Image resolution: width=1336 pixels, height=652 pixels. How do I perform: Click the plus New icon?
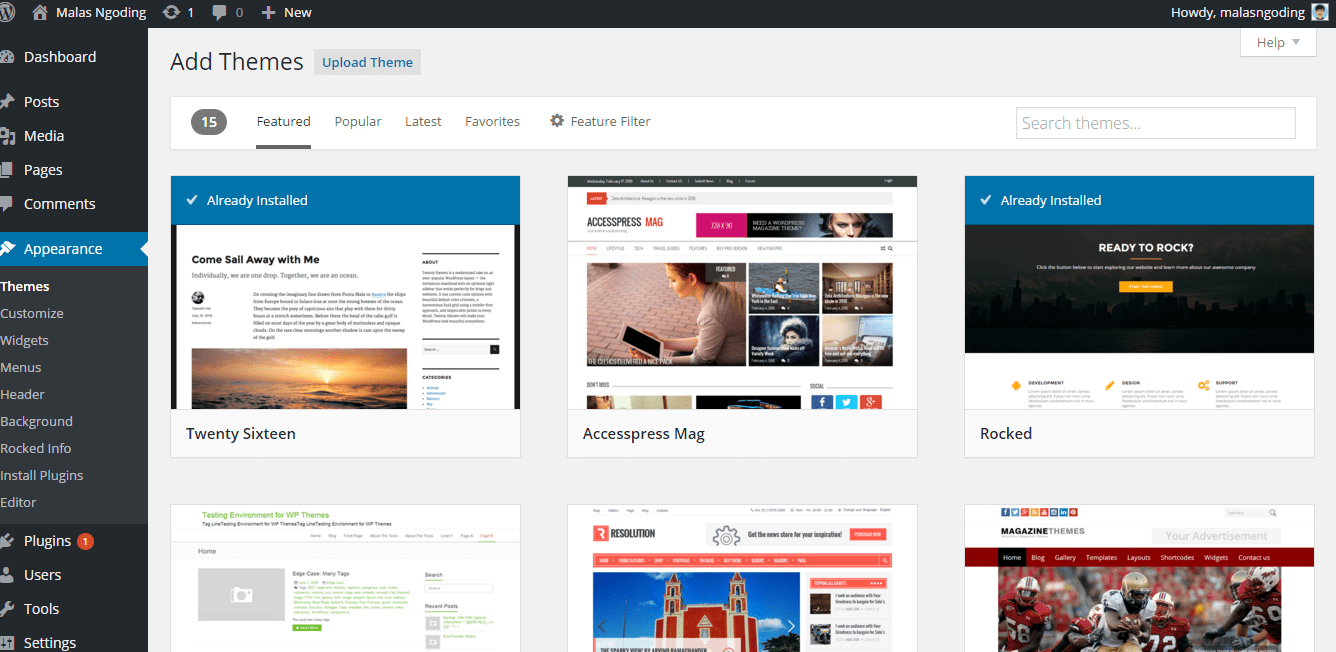coord(268,13)
